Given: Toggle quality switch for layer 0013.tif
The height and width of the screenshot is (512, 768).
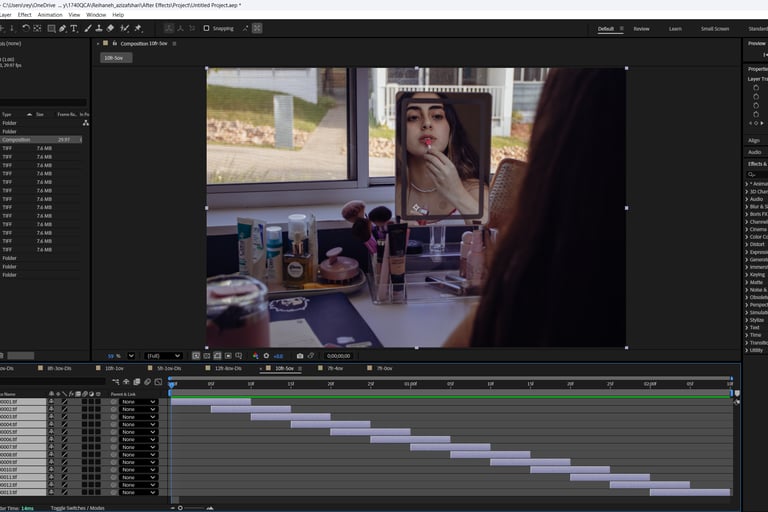Looking at the screenshot, I should 64,492.
